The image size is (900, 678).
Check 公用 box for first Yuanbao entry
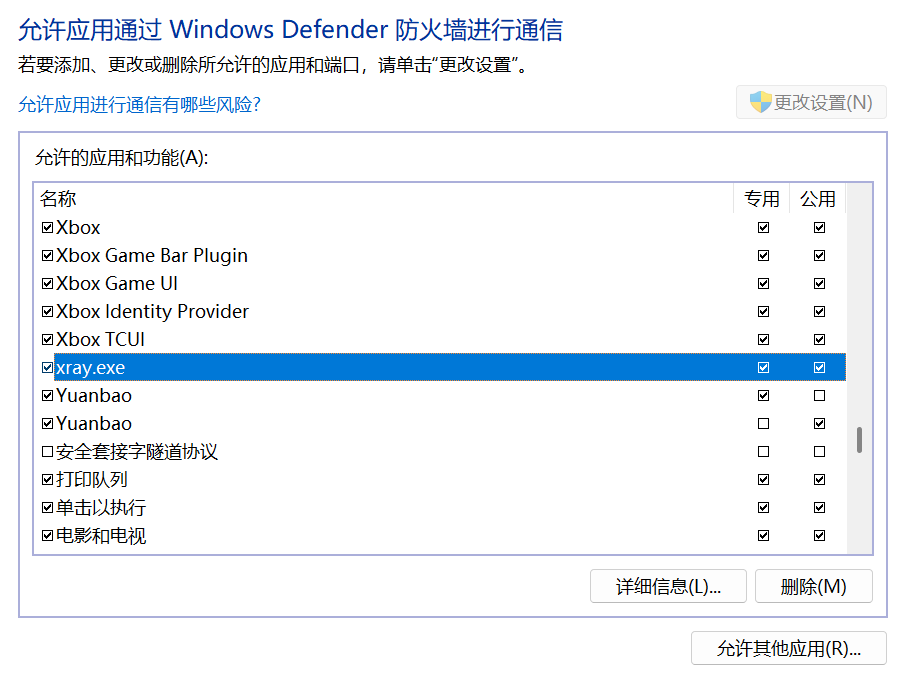[x=819, y=396]
